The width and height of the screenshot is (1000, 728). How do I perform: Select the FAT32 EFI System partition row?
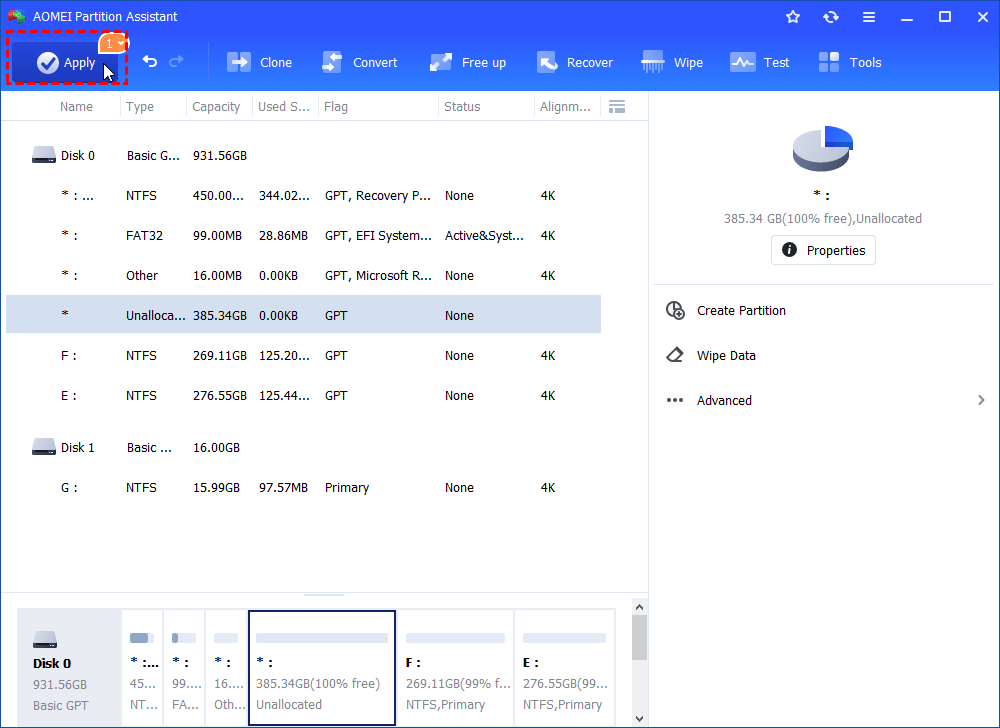[304, 236]
